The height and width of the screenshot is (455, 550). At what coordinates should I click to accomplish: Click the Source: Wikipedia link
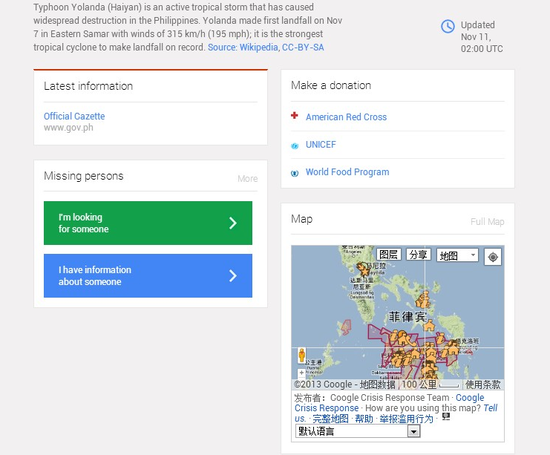243,47
